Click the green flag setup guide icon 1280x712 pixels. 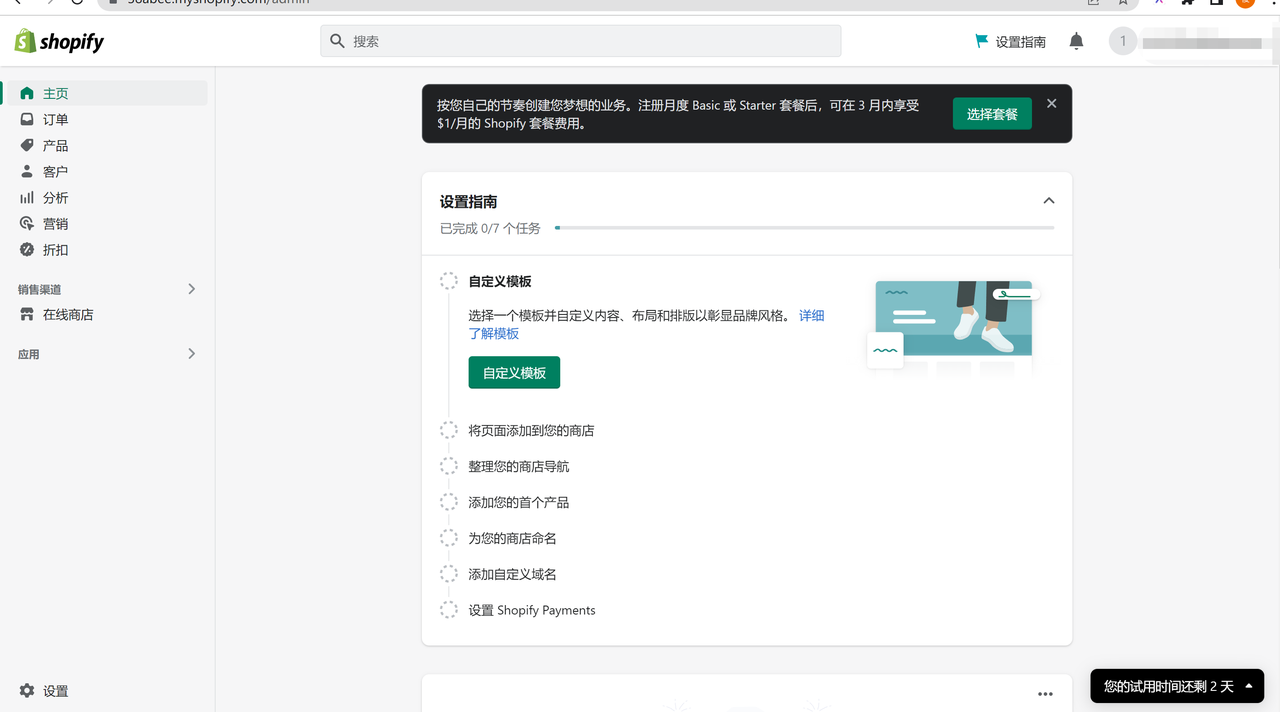[981, 41]
